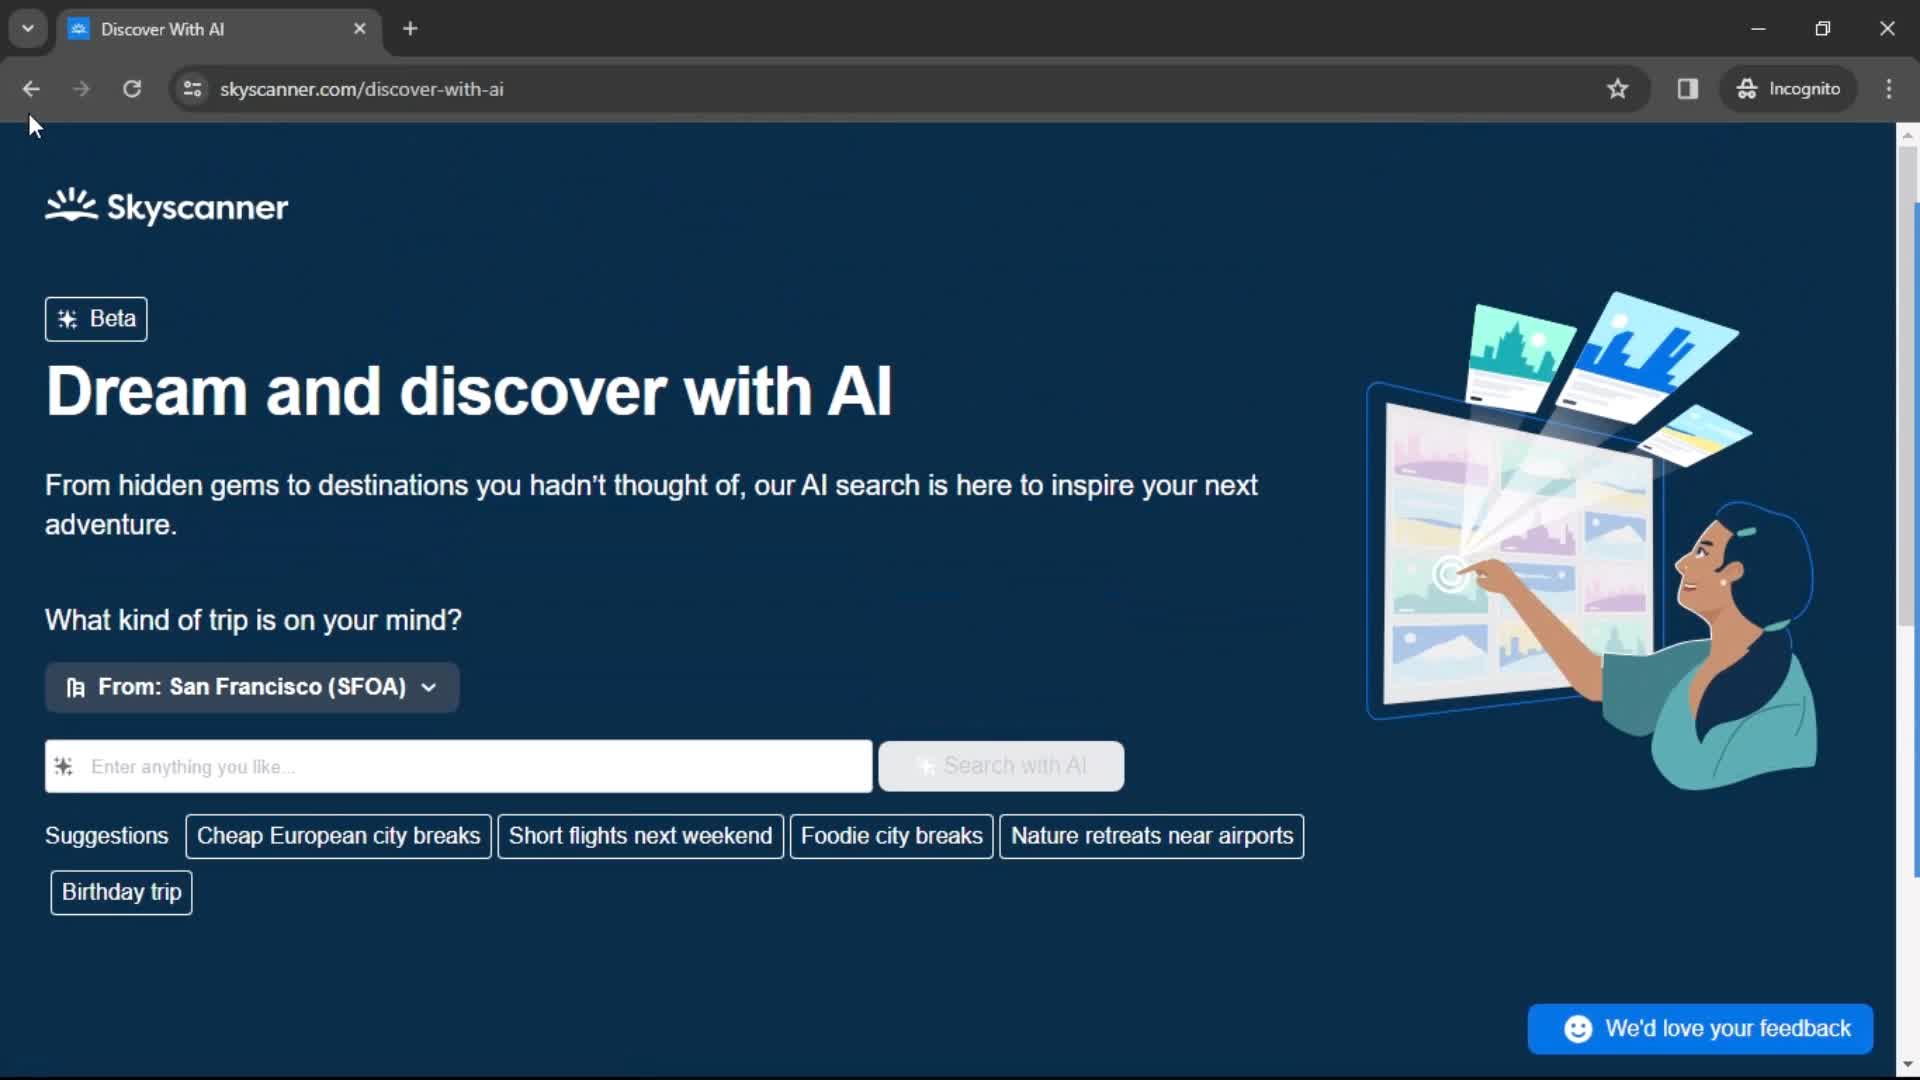Click 'Search with AI' button
The height and width of the screenshot is (1080, 1920).
(1001, 766)
